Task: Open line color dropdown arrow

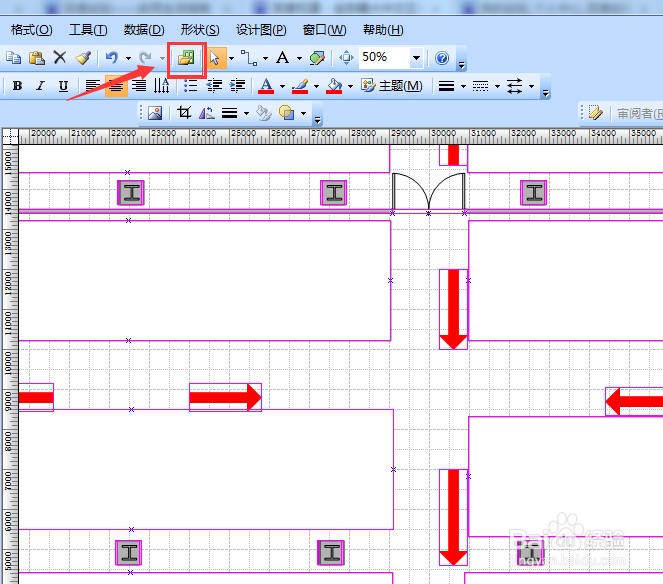Action: click(316, 86)
